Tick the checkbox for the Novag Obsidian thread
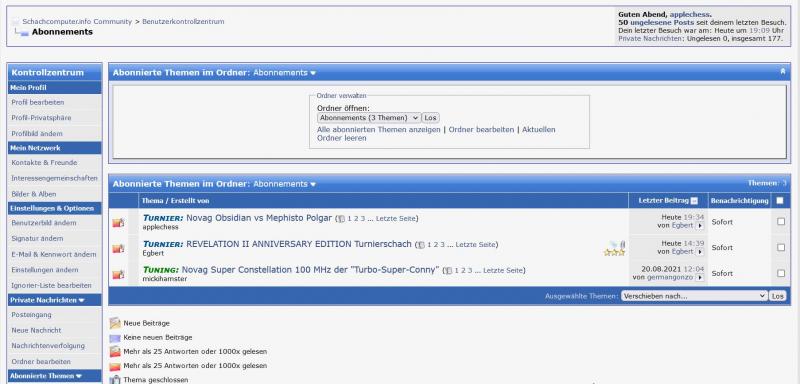800x384 pixels. (x=781, y=222)
